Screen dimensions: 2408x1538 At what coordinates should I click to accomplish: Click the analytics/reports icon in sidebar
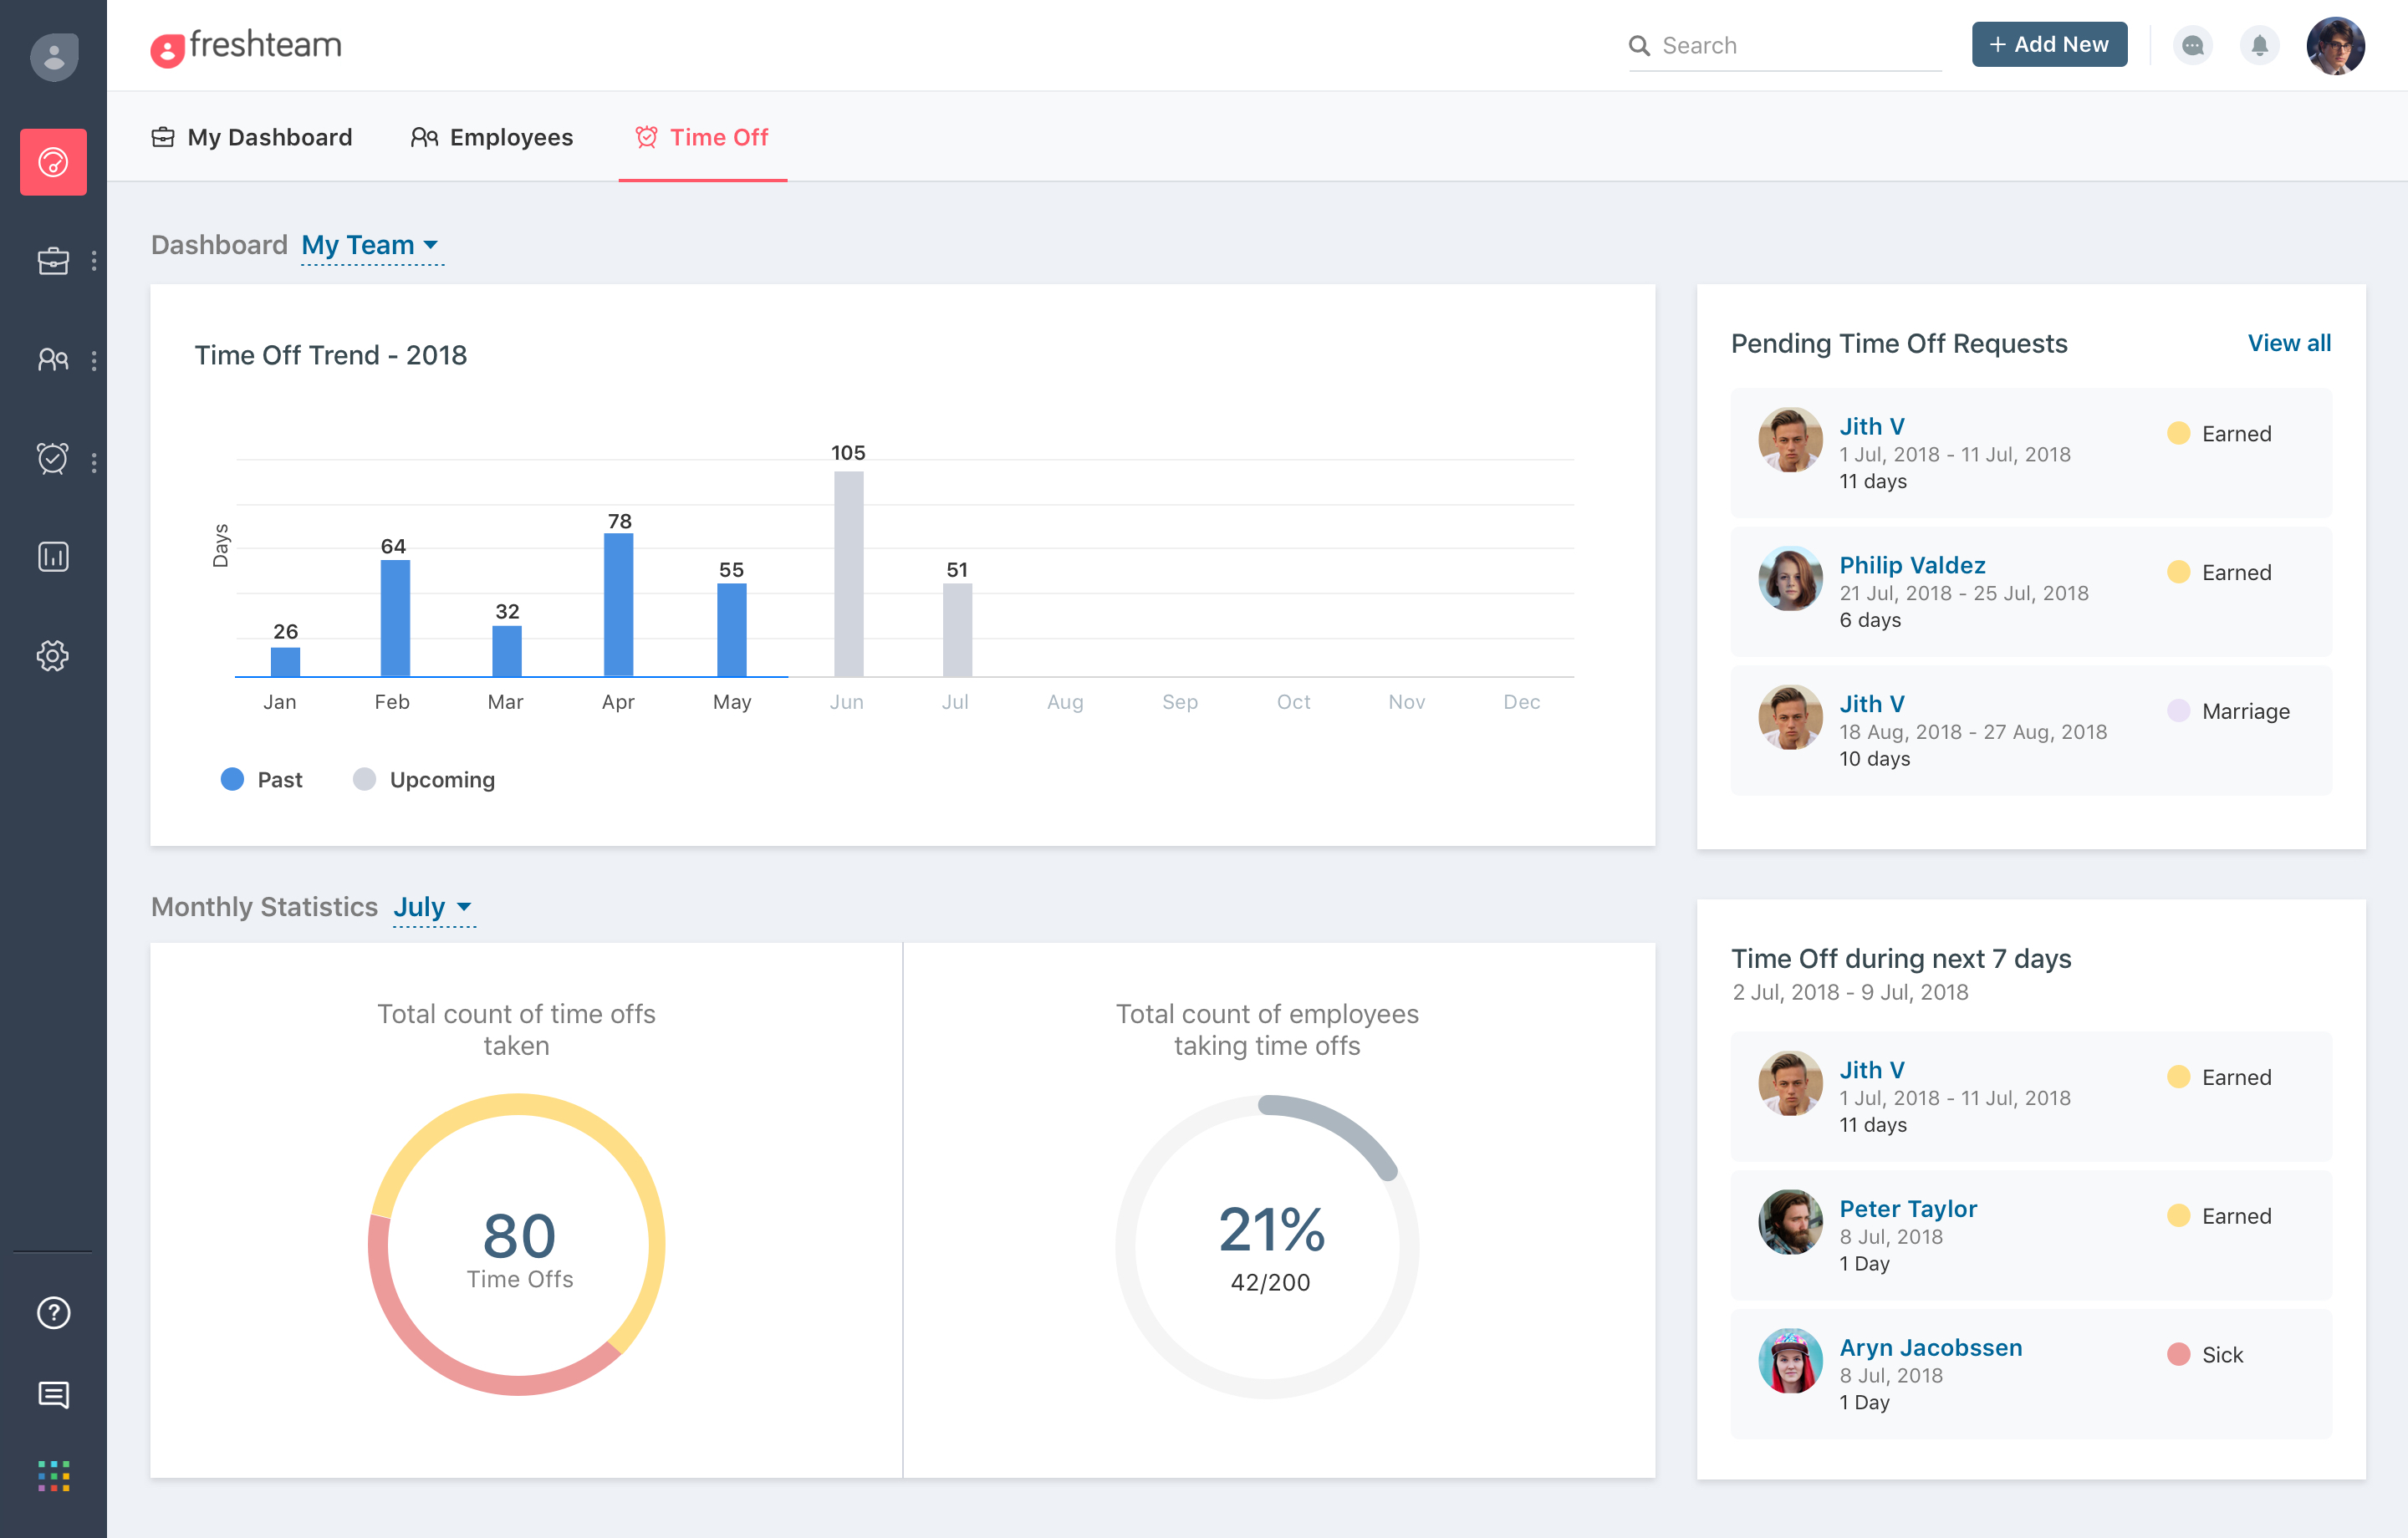(x=49, y=558)
